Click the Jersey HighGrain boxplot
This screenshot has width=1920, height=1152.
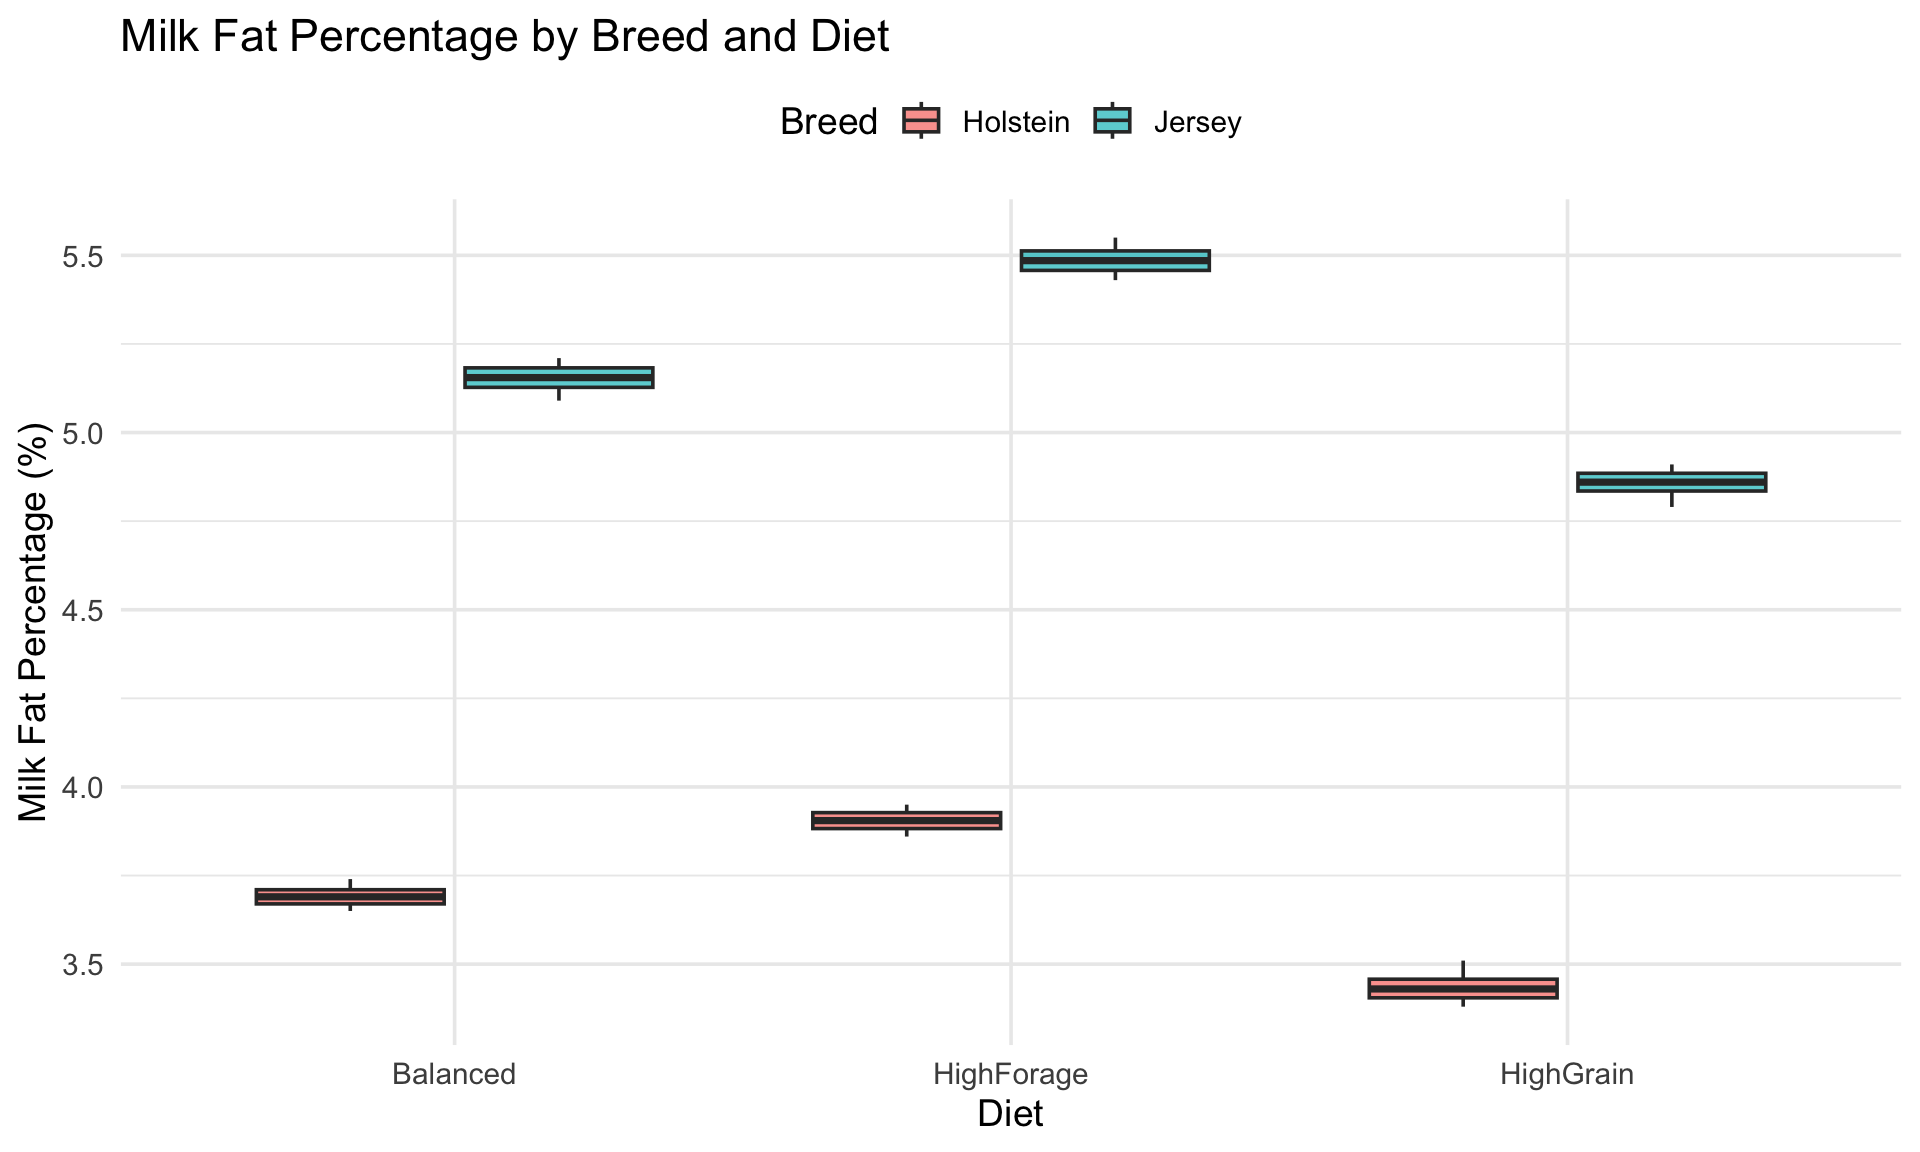[1672, 483]
